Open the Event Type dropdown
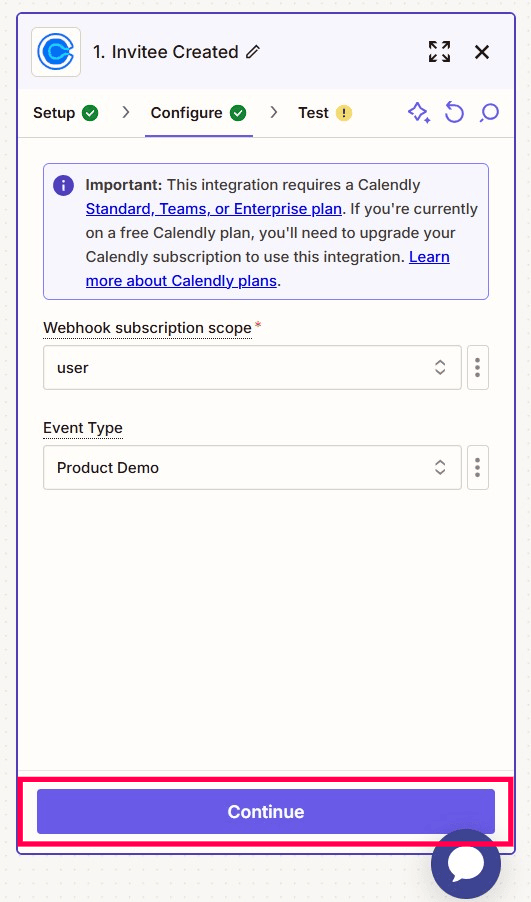 point(252,468)
